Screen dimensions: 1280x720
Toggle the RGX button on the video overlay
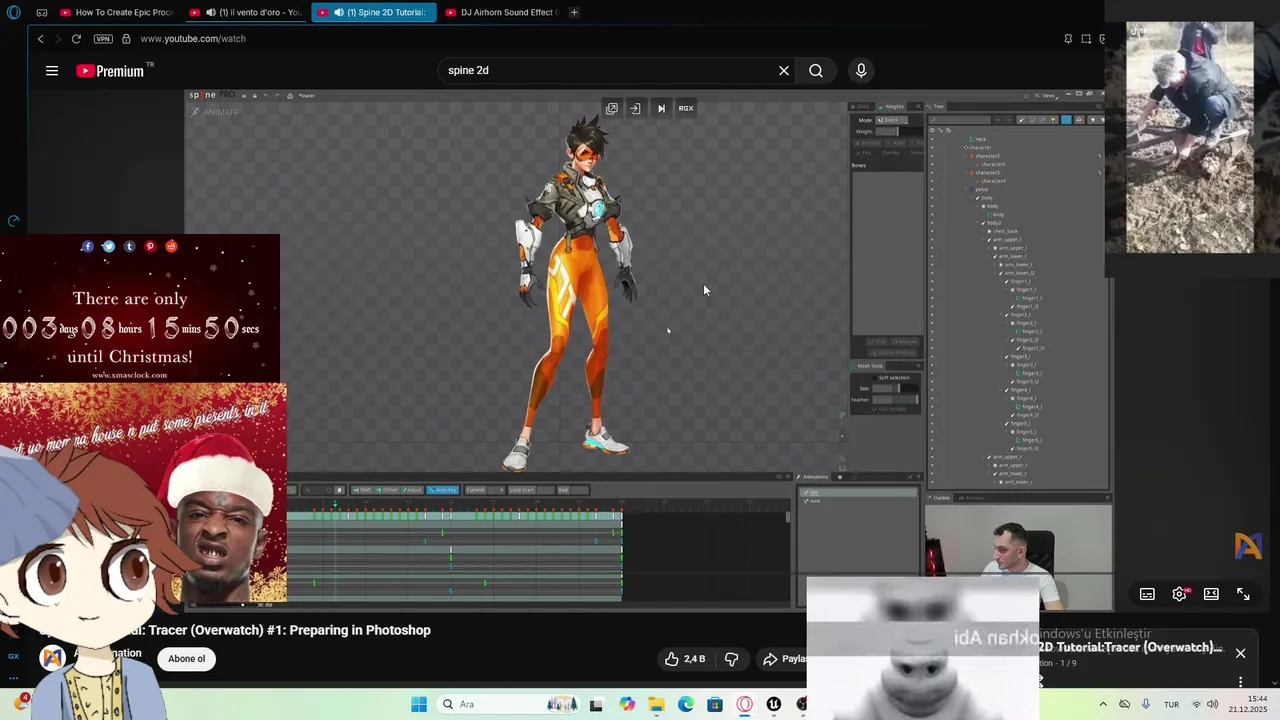(x=686, y=108)
